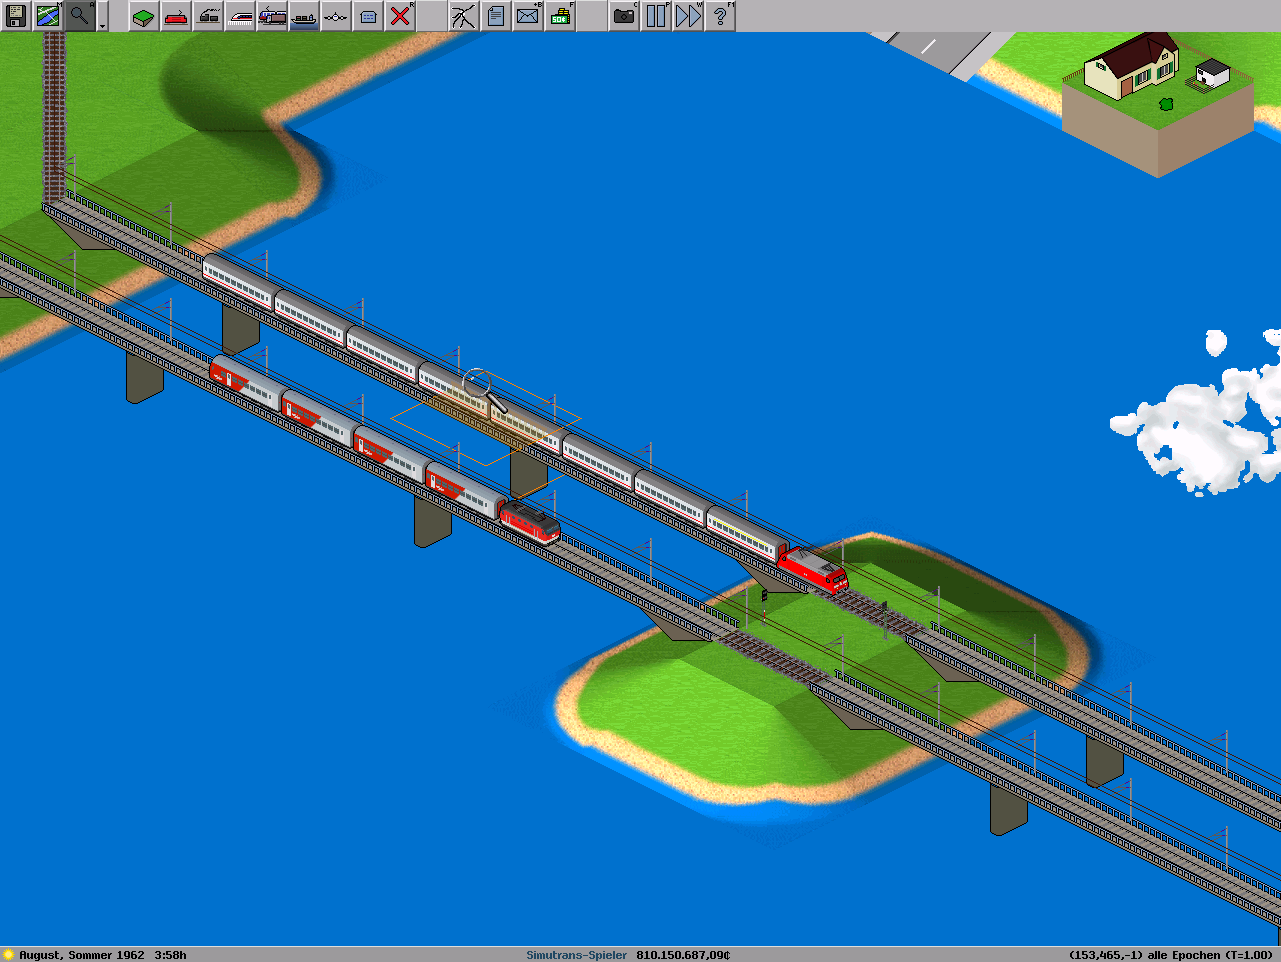Image resolution: width=1281 pixels, height=962 pixels.
Task: Open the ship construction tools
Action: pyautogui.click(x=304, y=16)
